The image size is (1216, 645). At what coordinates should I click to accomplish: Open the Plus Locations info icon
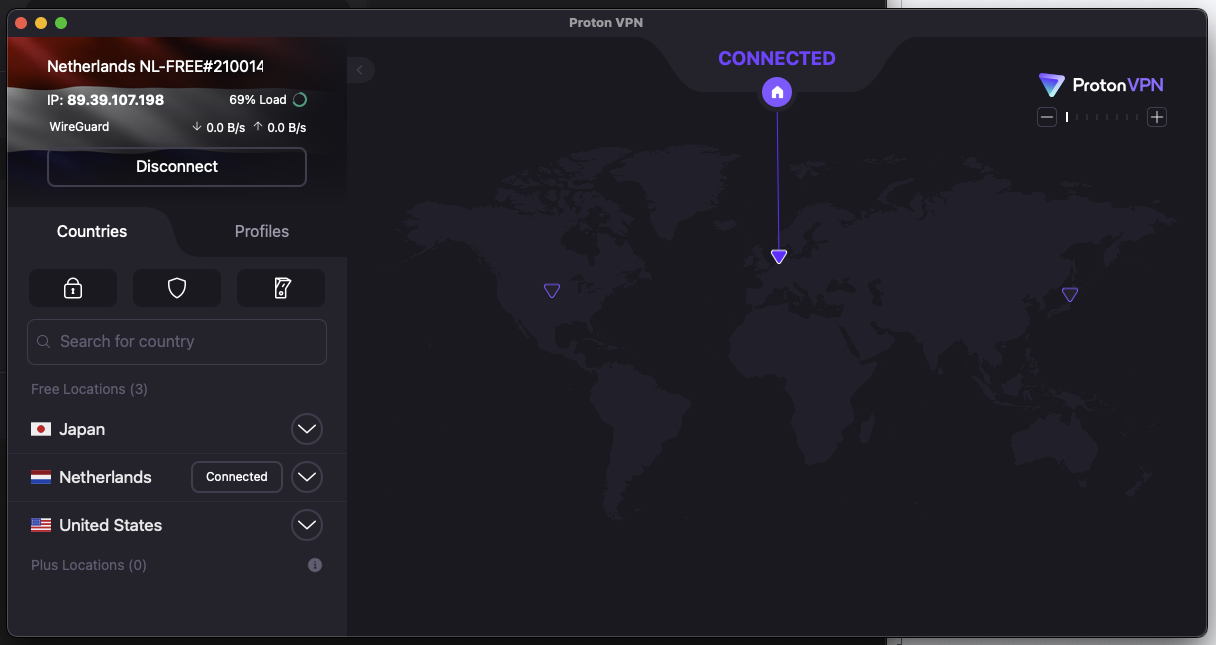pyautogui.click(x=314, y=565)
